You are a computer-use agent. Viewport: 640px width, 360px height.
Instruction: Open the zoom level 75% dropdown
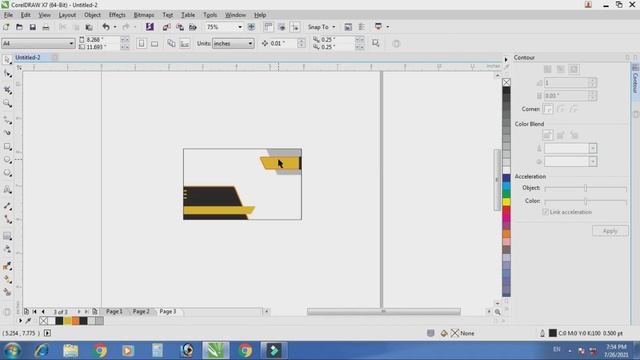click(240, 27)
